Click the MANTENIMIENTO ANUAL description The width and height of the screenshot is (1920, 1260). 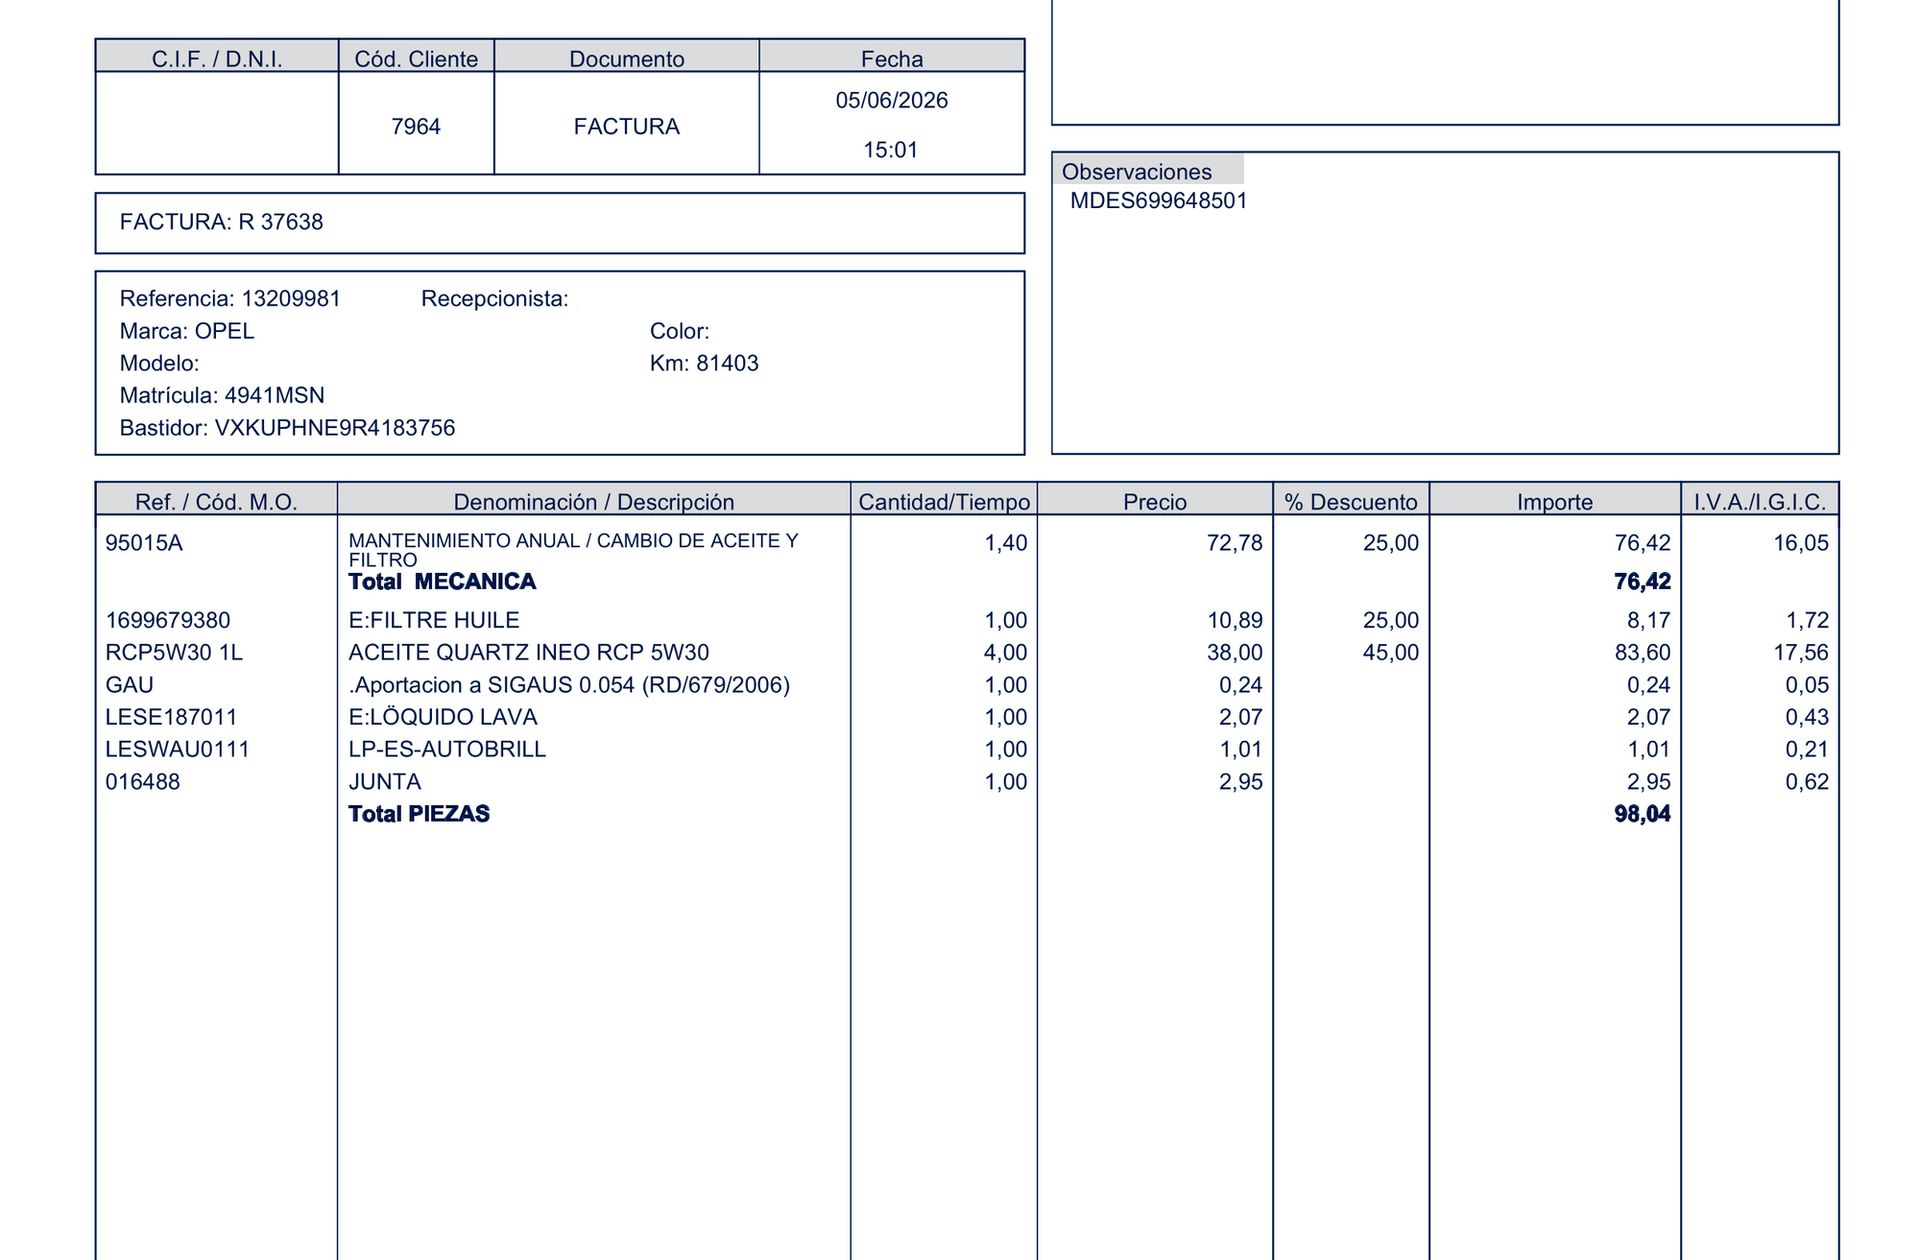(x=573, y=550)
